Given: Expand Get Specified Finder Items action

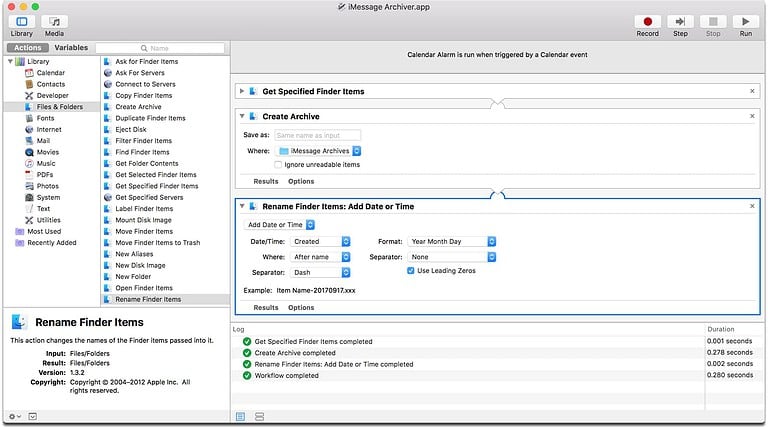Looking at the screenshot, I should pos(241,91).
